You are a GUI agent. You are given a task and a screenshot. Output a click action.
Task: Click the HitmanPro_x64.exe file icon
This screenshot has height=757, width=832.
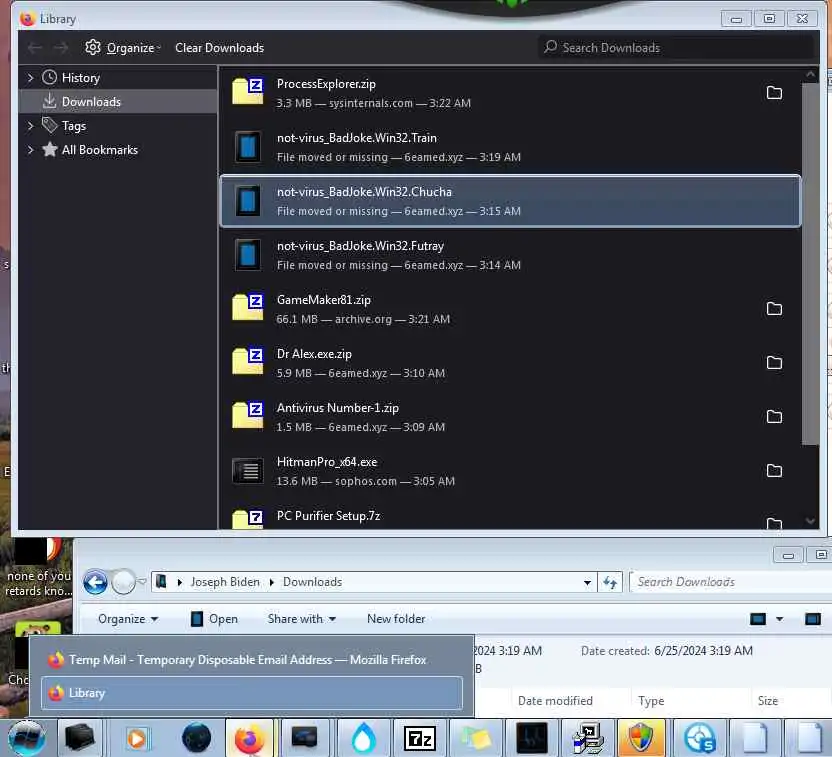coord(248,471)
